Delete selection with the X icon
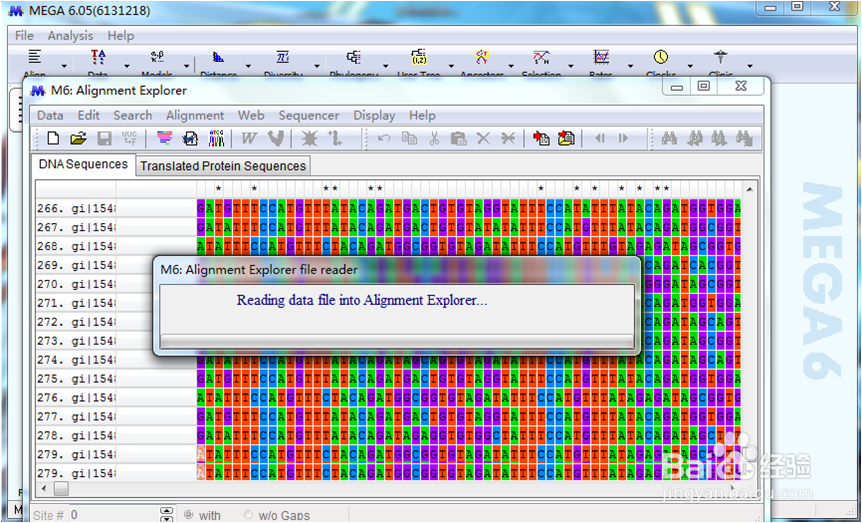 [483, 139]
